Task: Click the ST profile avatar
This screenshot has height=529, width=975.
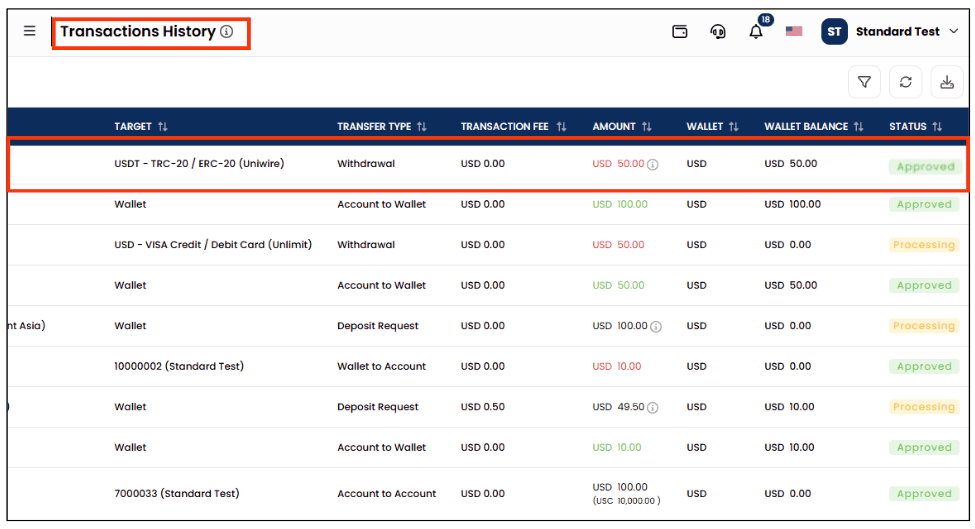Action: (x=834, y=32)
